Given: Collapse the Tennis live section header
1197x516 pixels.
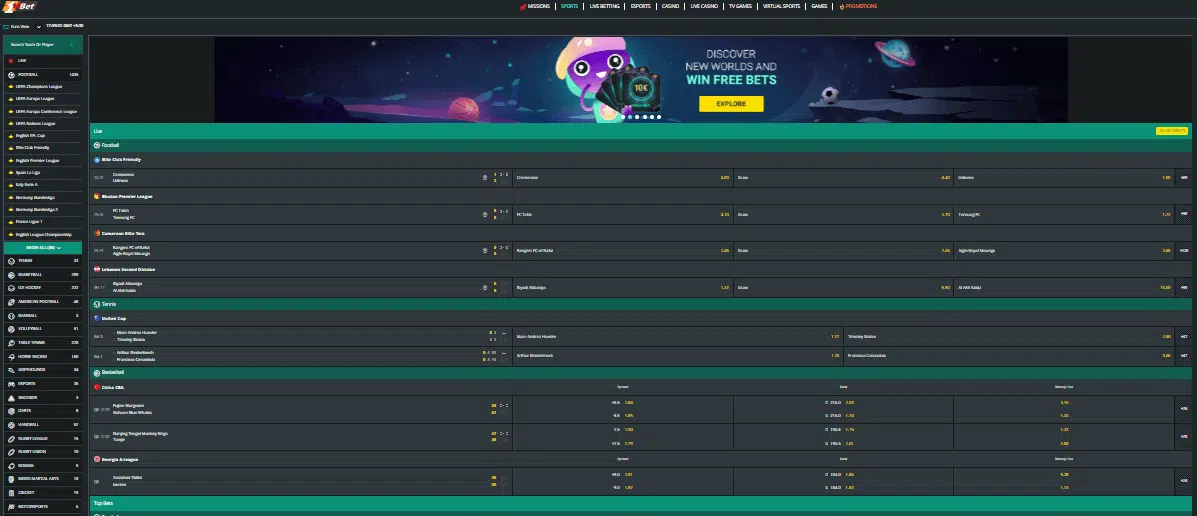Looking at the screenshot, I should coord(640,304).
